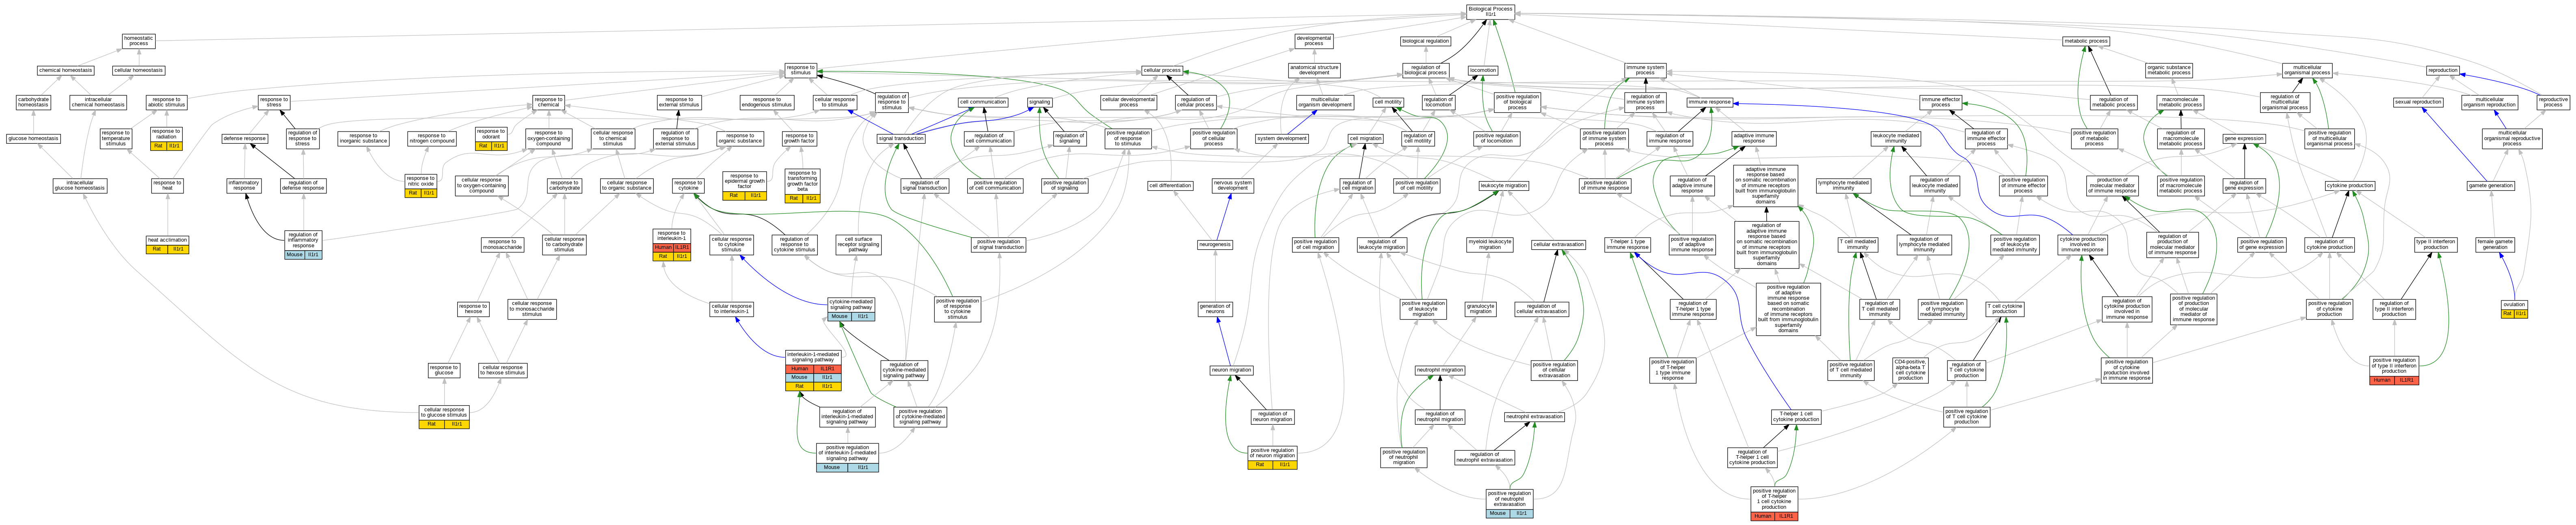Image resolution: width=2576 pixels, height=525 pixels.
Task: Select the Mouse row under 'regulation of inflammatory response'
Action: [x=303, y=255]
